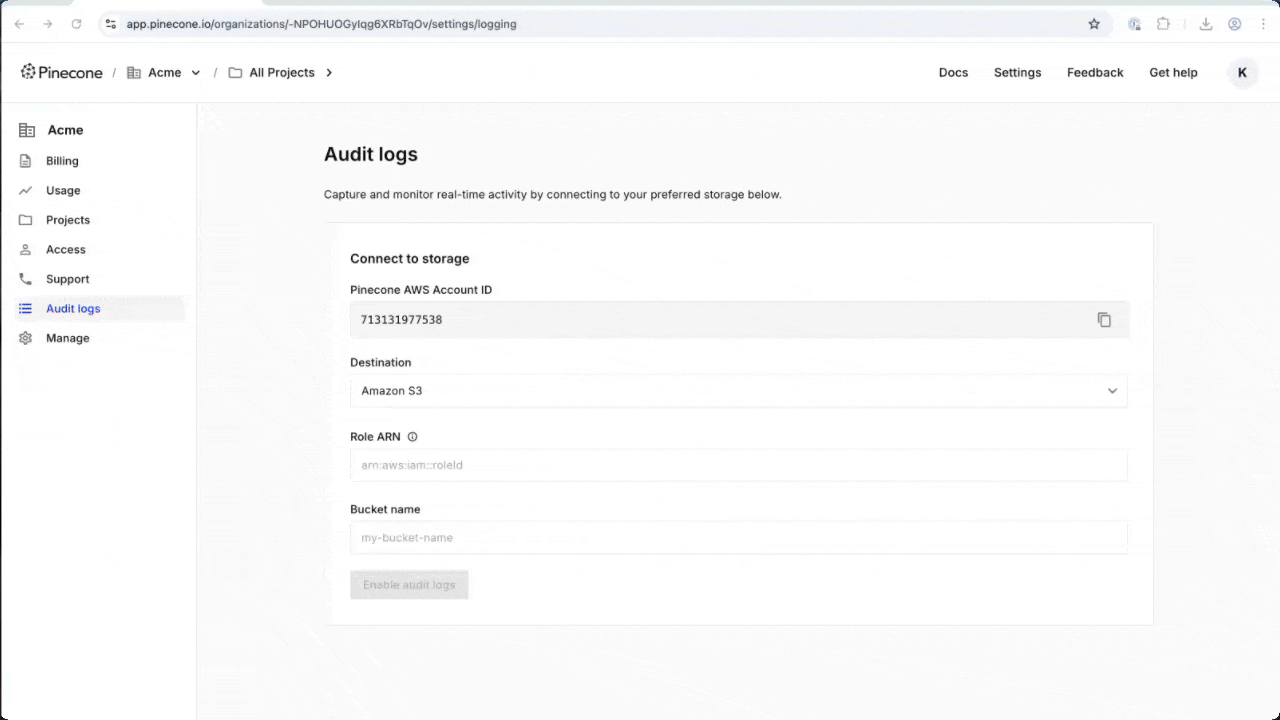Open Billing in the sidebar
This screenshot has height=720, width=1280.
(x=62, y=161)
